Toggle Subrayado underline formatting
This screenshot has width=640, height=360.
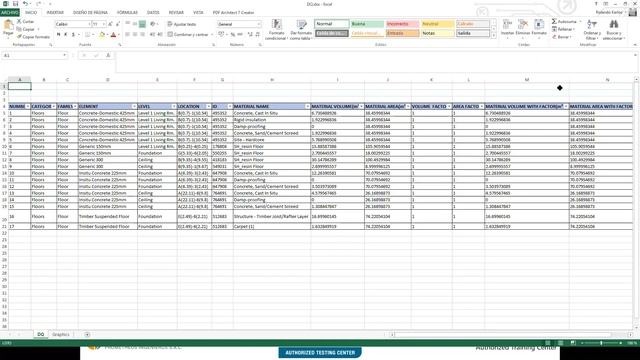[x=73, y=35]
